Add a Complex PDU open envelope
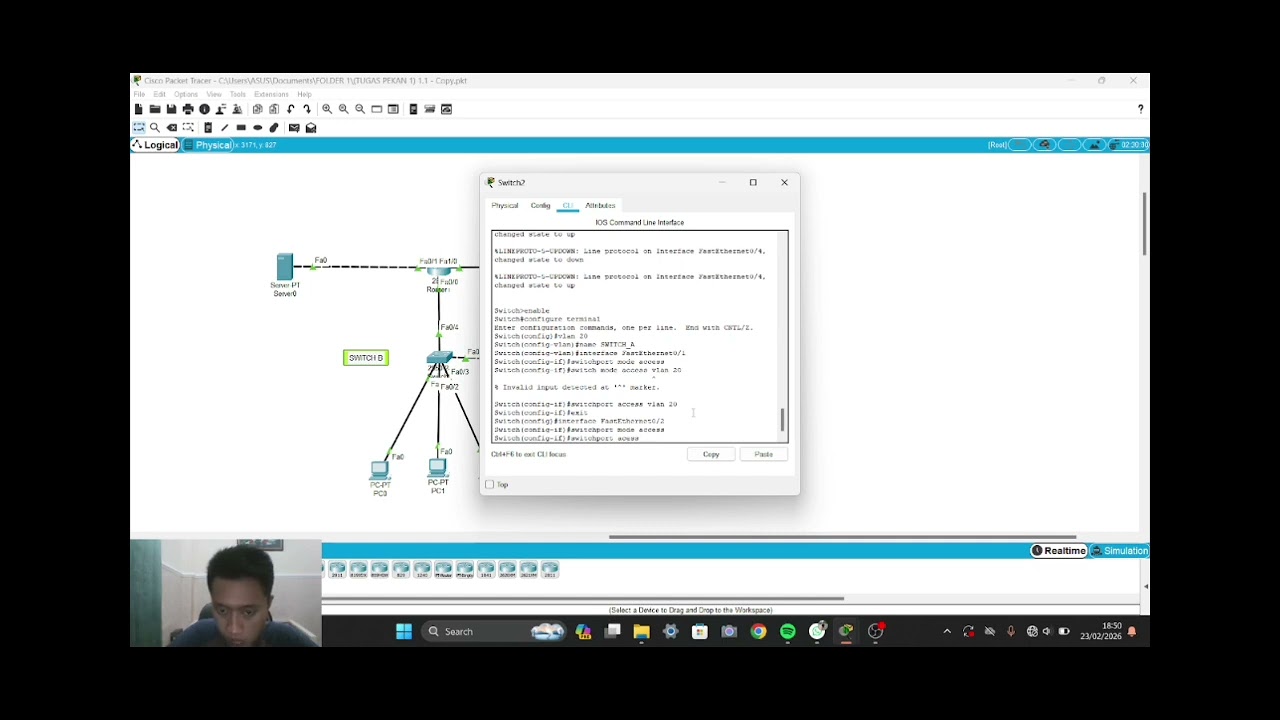This screenshot has height=720, width=1280. click(x=311, y=128)
